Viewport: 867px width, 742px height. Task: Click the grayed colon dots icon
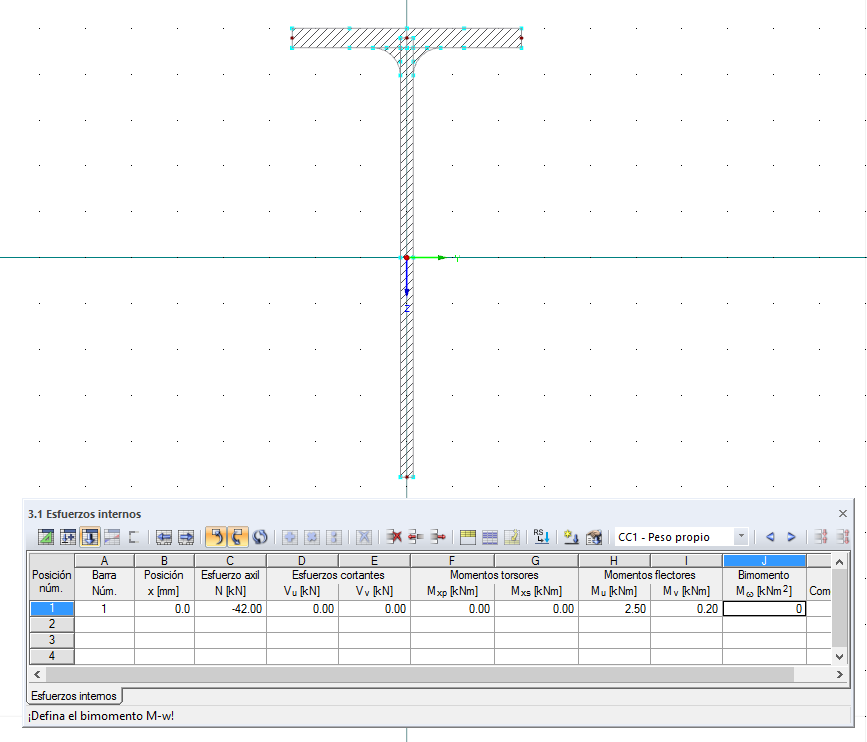coord(333,537)
